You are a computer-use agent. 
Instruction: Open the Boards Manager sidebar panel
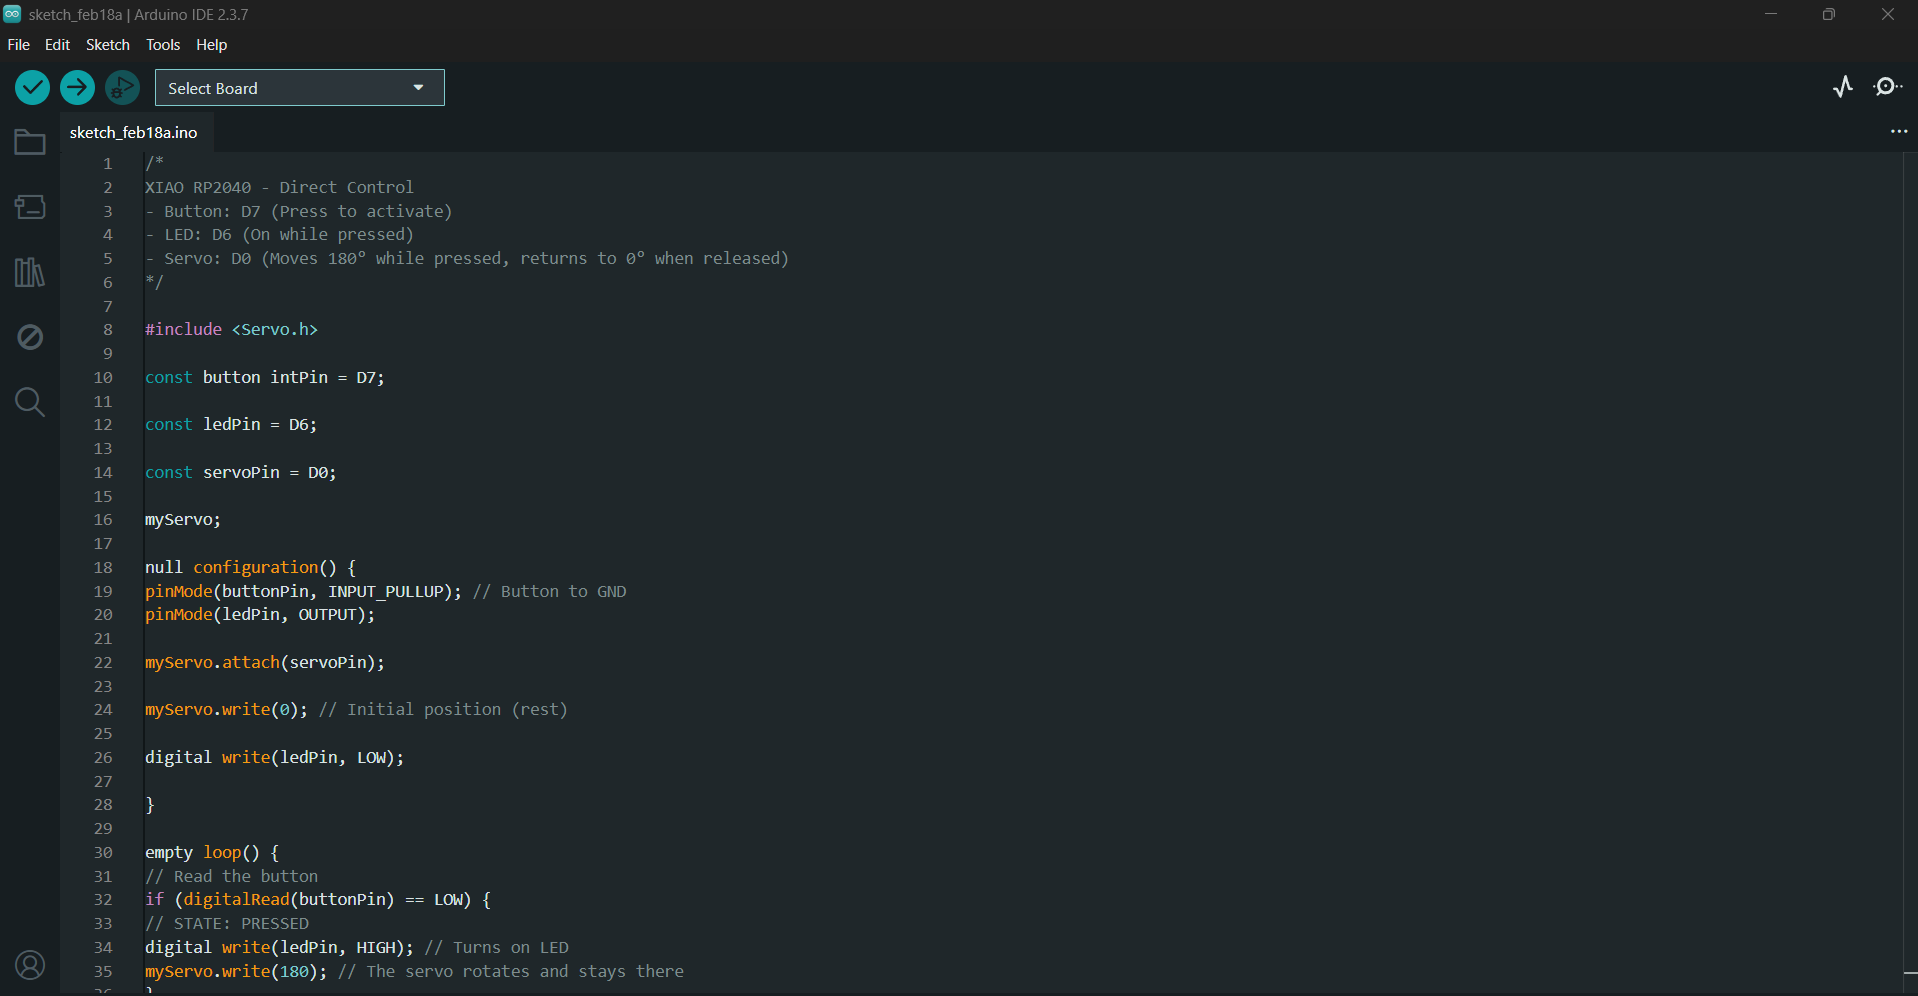[x=30, y=207]
